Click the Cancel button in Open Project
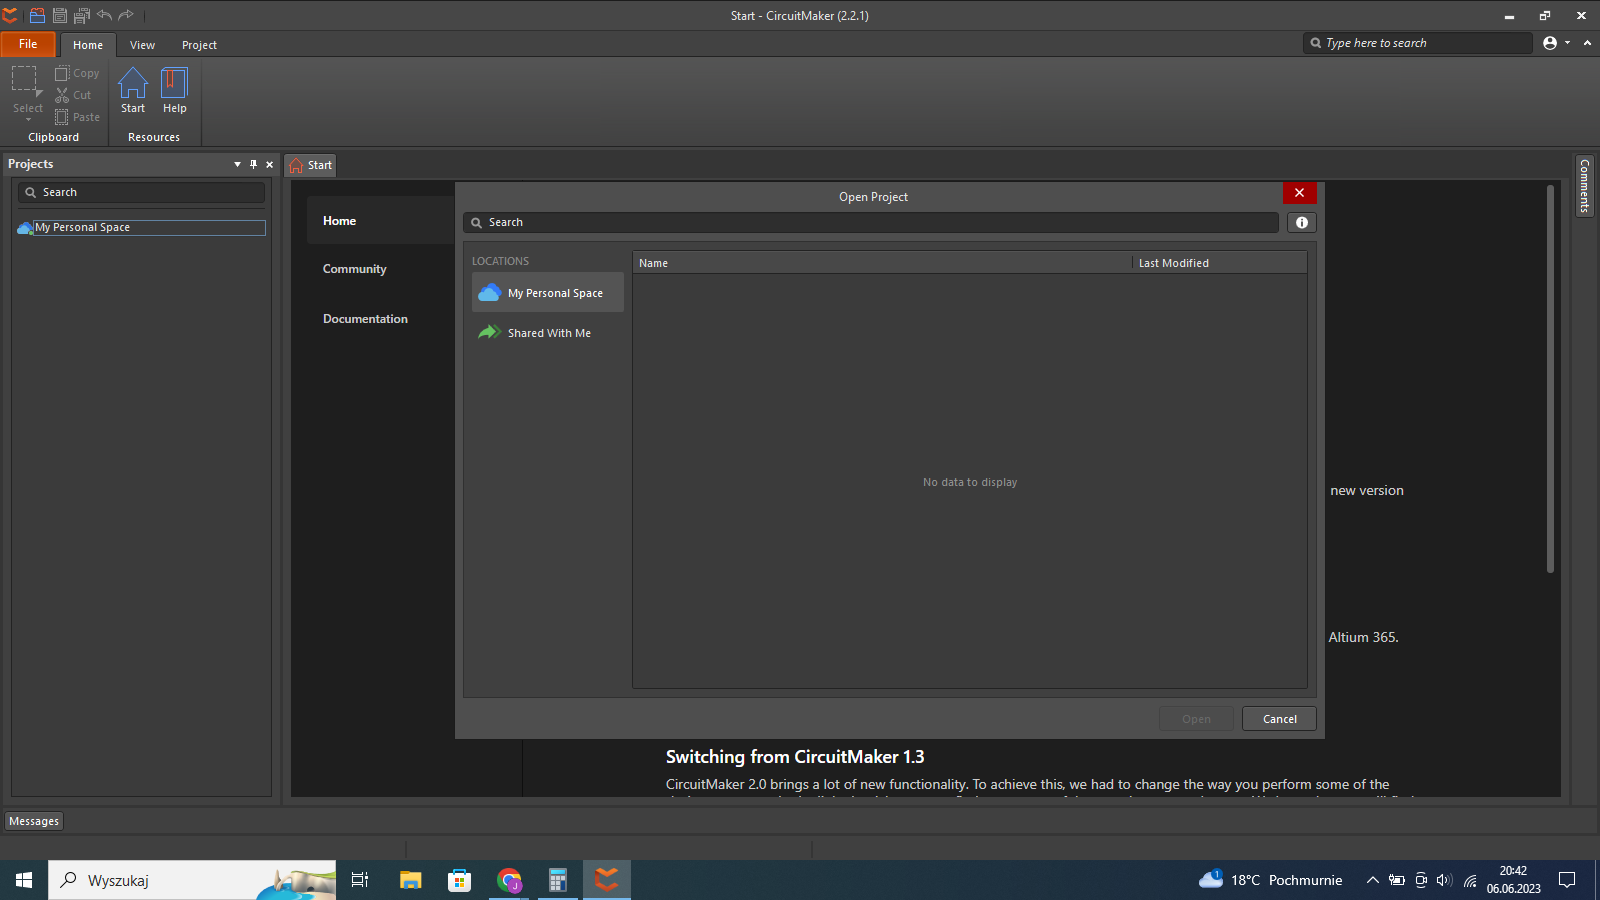The width and height of the screenshot is (1600, 900). pyautogui.click(x=1279, y=719)
